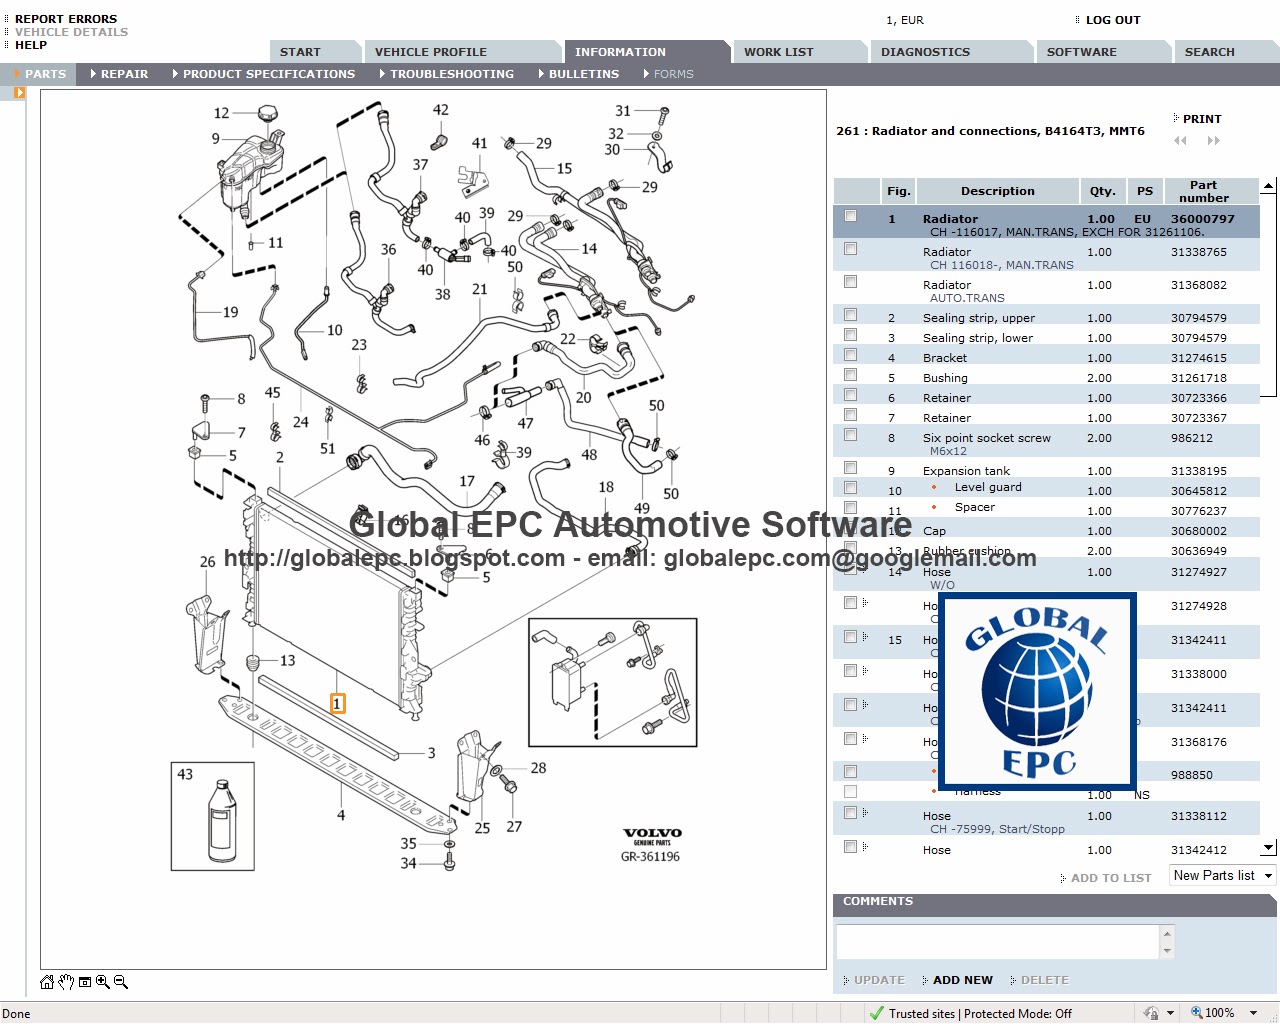Switch to the START tab
The height and width of the screenshot is (1024, 1280).
(x=314, y=52)
